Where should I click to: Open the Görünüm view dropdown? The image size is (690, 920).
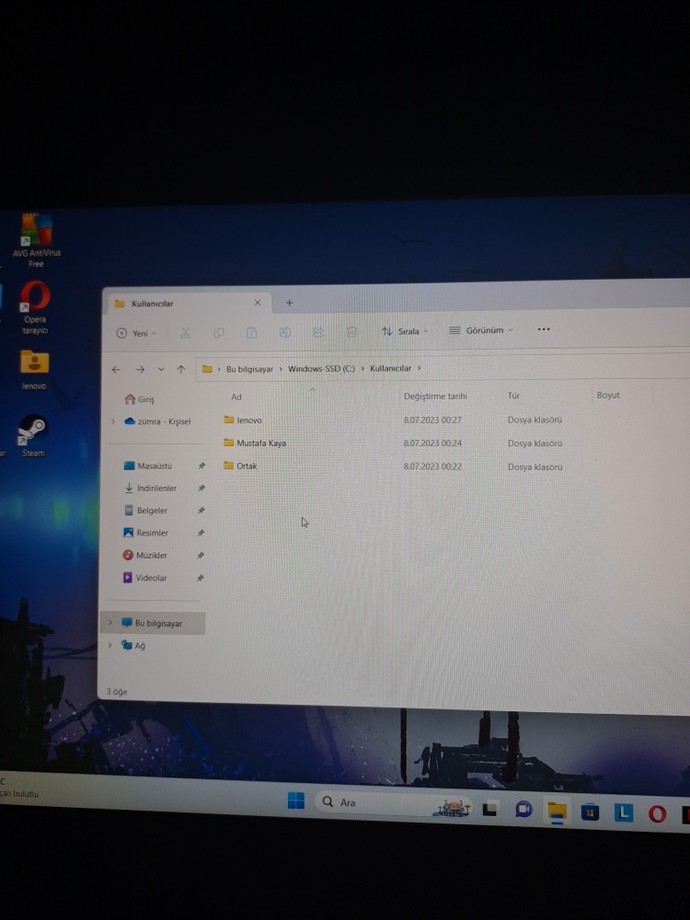click(481, 330)
